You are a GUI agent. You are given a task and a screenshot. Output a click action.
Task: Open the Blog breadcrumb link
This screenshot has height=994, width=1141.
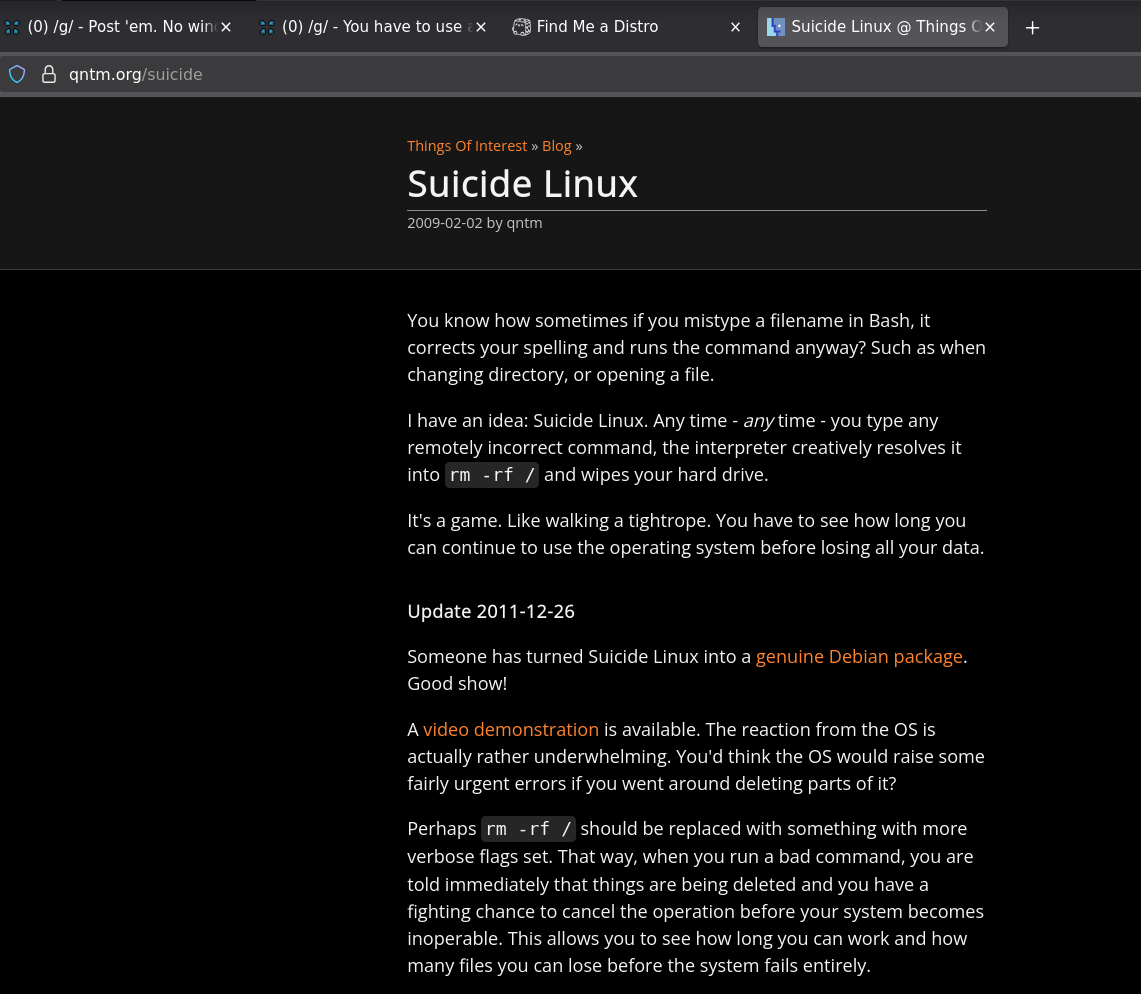pyautogui.click(x=557, y=146)
